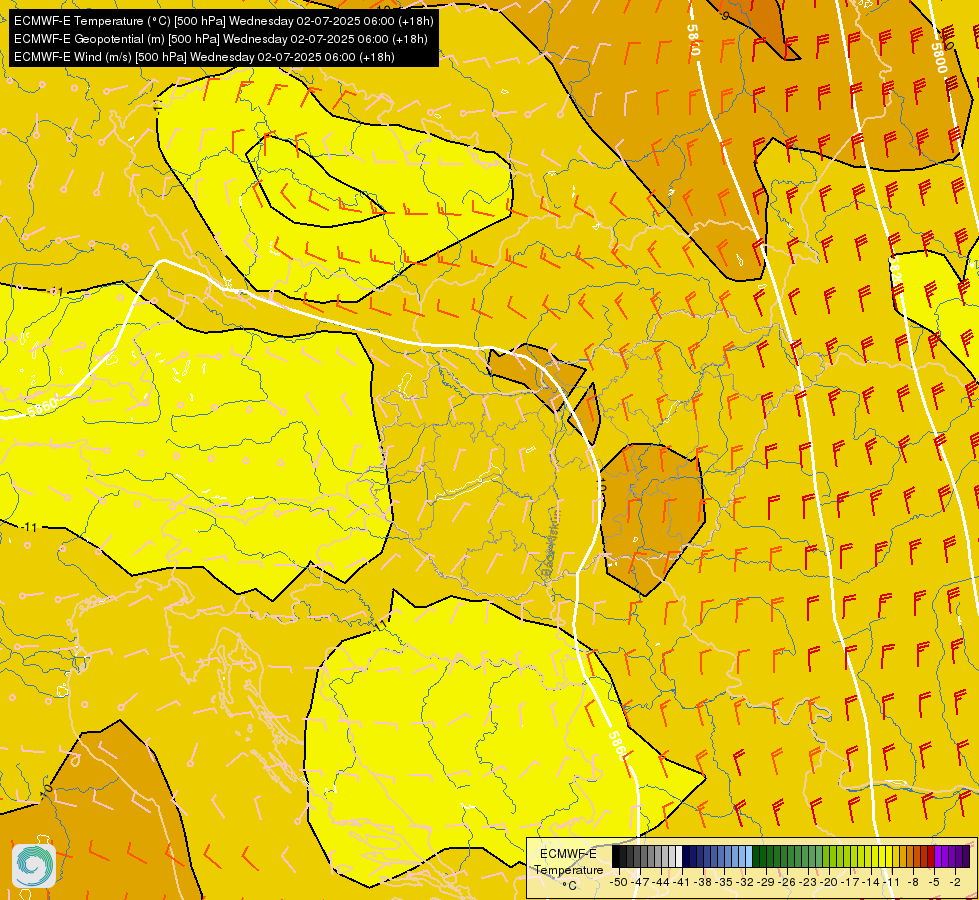This screenshot has width=979, height=900.
Task: Click the -5 legend value
Action: pyautogui.click(x=935, y=882)
